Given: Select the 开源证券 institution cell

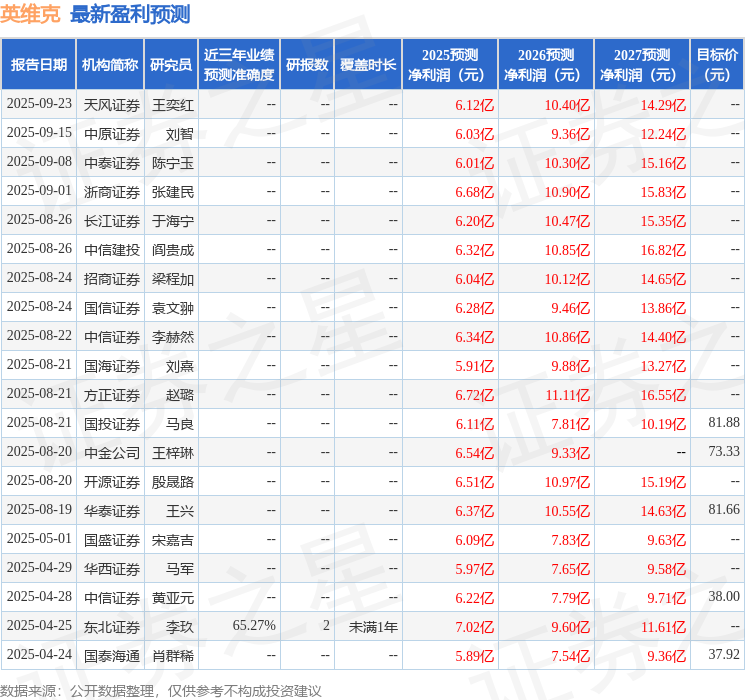Looking at the screenshot, I should point(112,482).
